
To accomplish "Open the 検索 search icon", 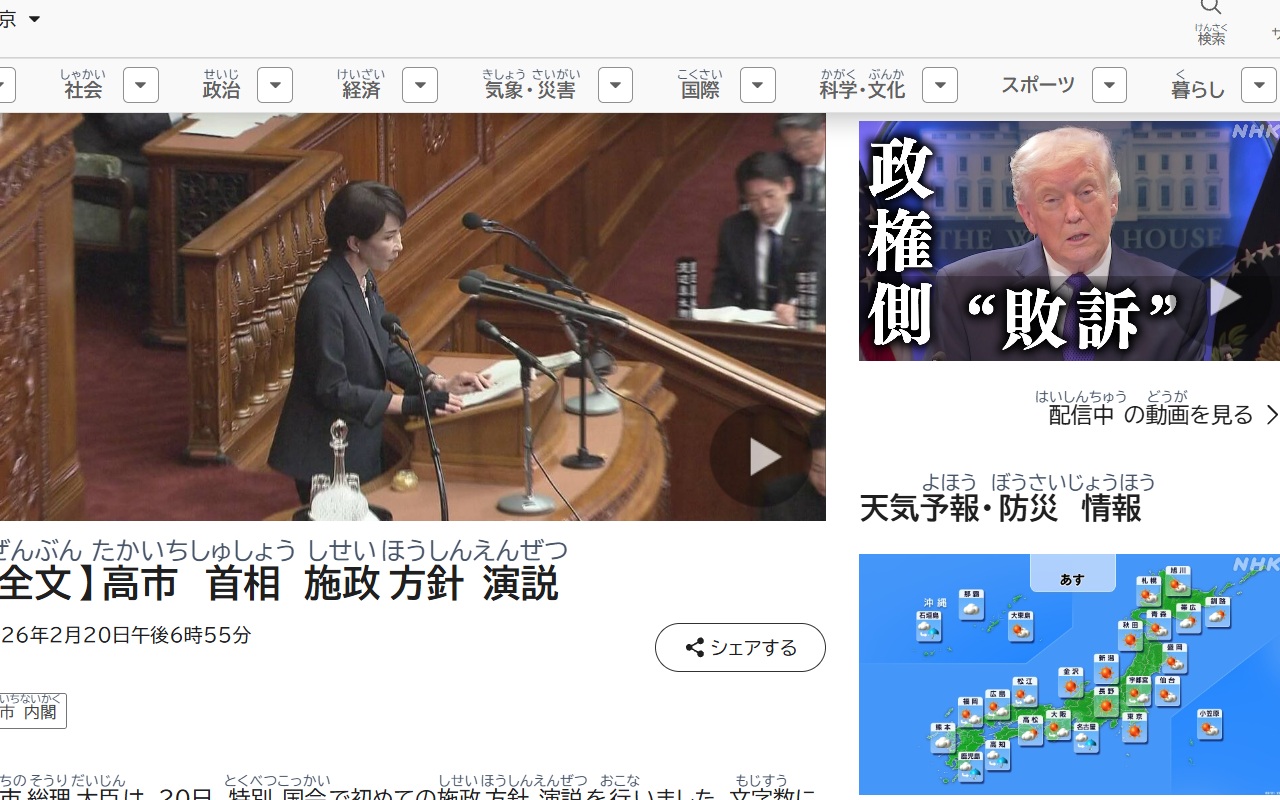I will coord(1211,22).
